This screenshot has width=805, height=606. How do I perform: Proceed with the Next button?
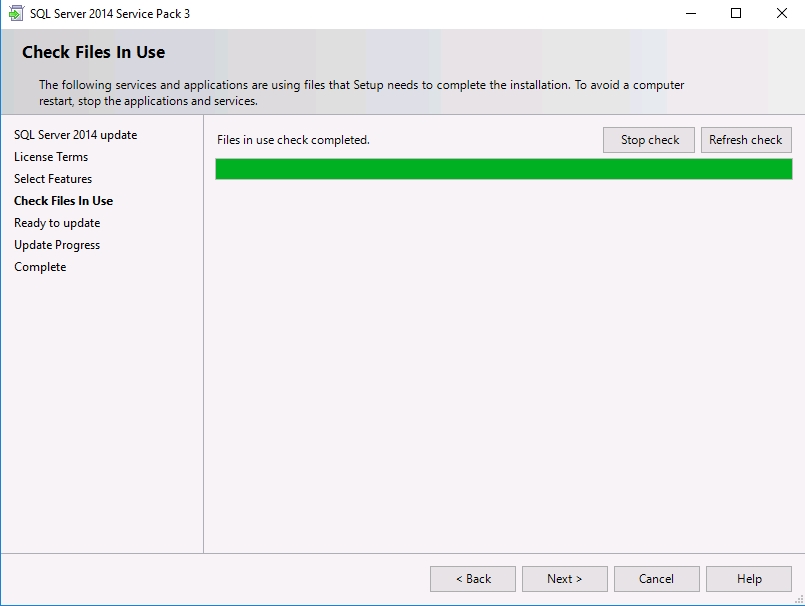coord(565,579)
